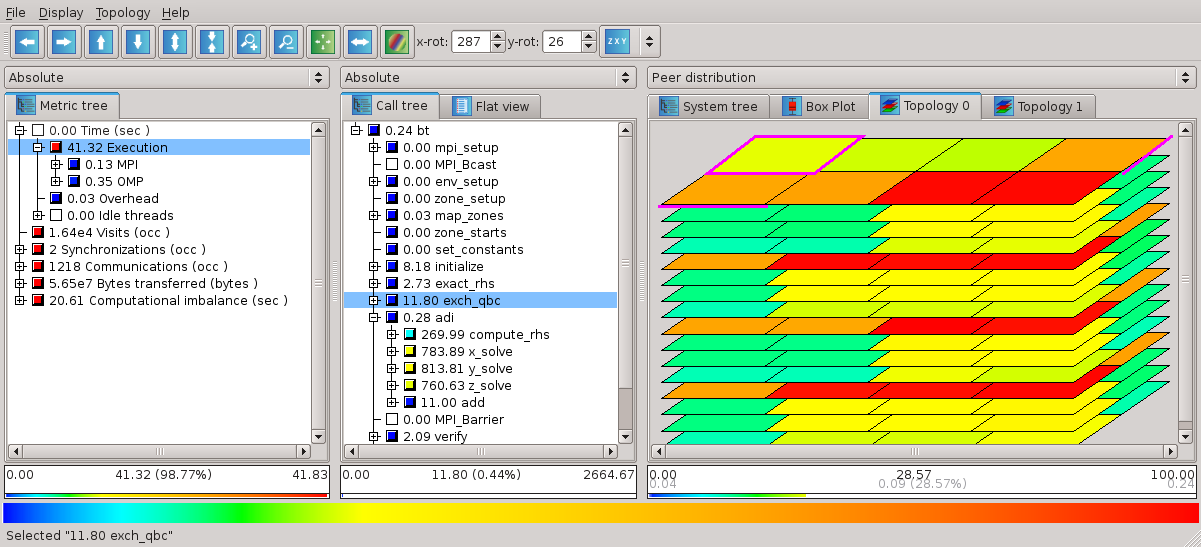Screen dimensions: 1201x547
Task: Open the File menu
Action: tap(16, 13)
